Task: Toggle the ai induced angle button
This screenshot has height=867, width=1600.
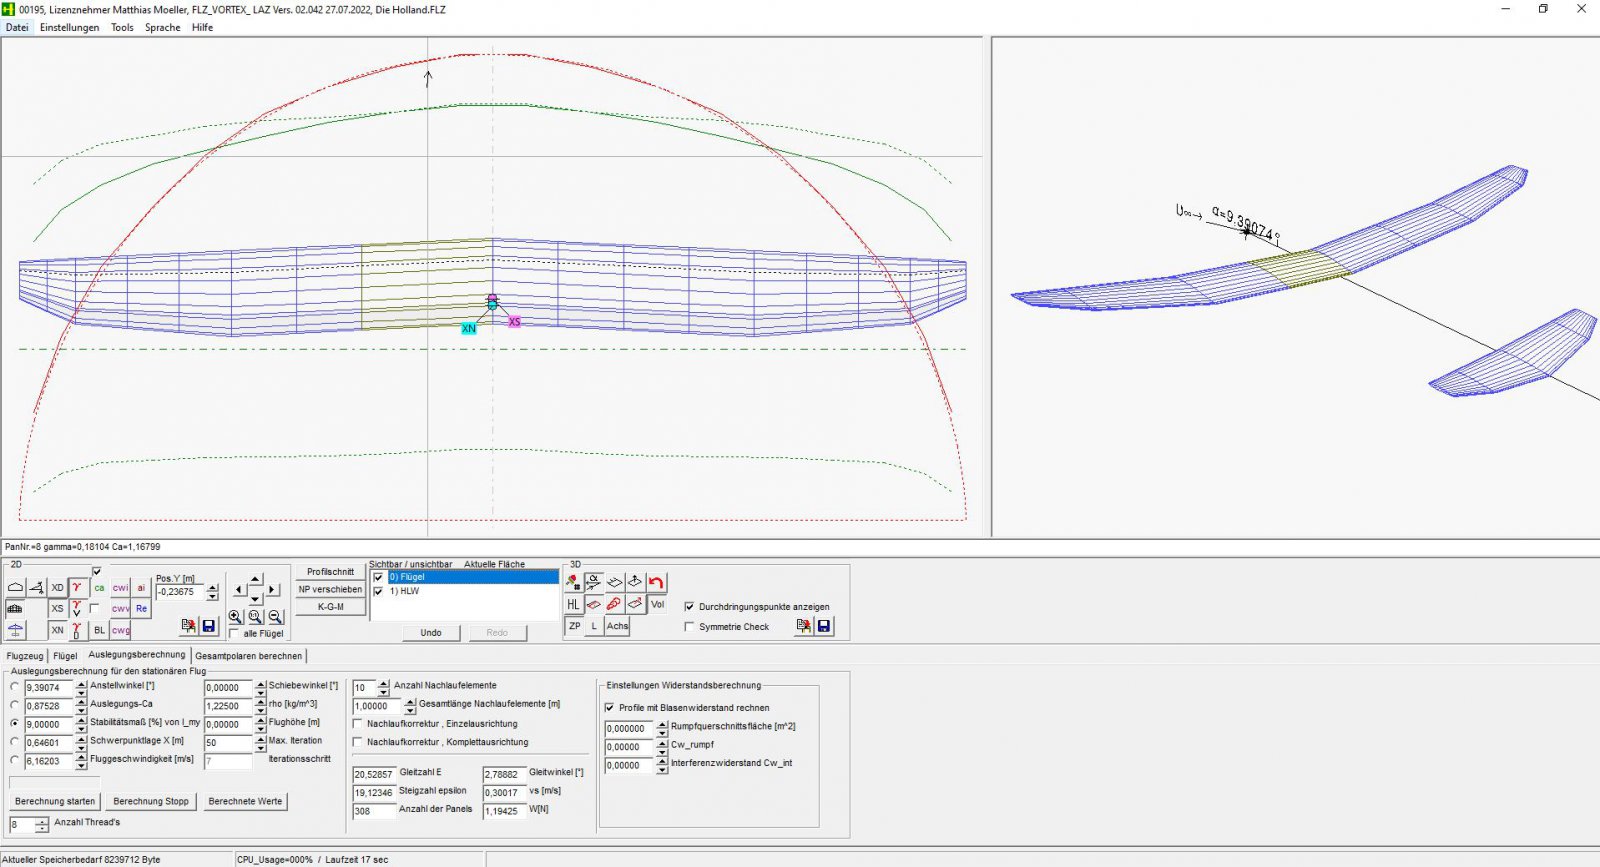Action: click(141, 588)
